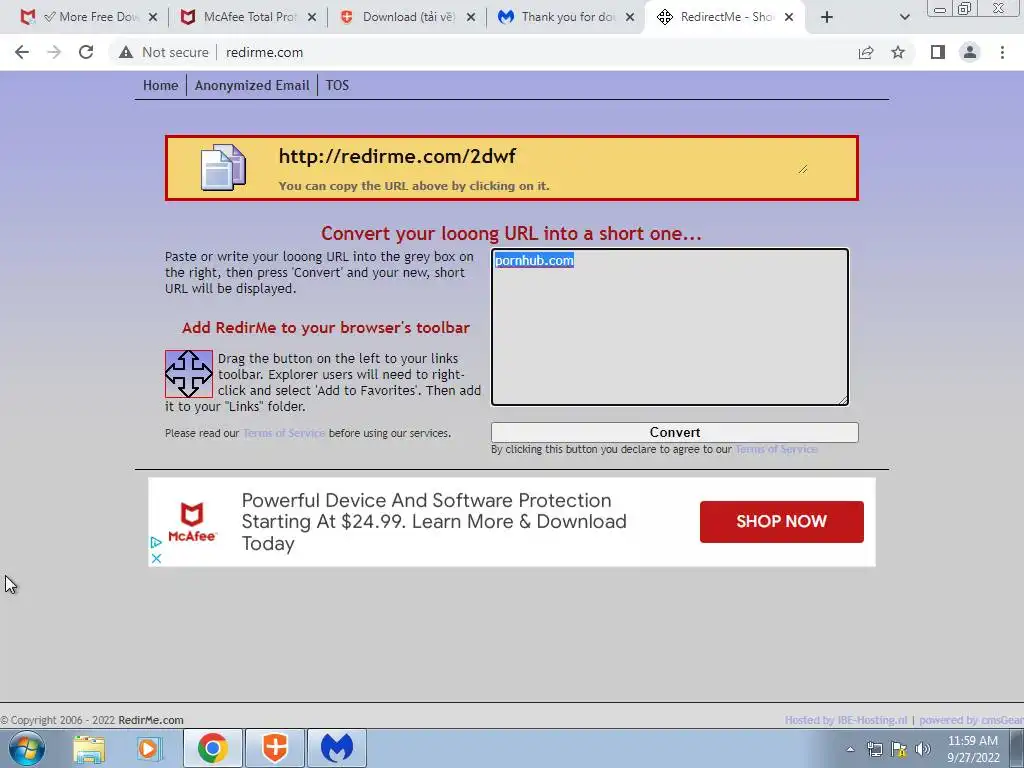Click the Not secure warning icon
Viewport: 1024px width, 768px height.
pos(126,52)
